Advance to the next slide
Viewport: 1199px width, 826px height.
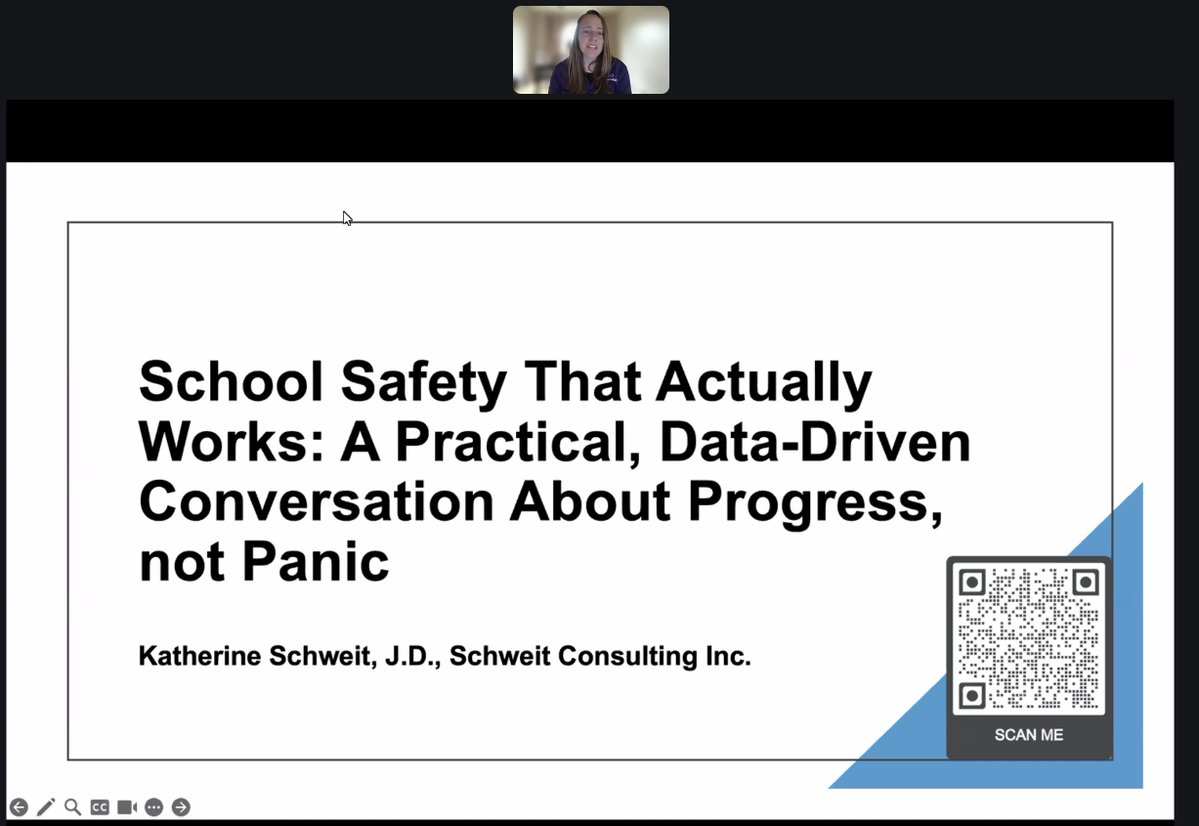181,807
